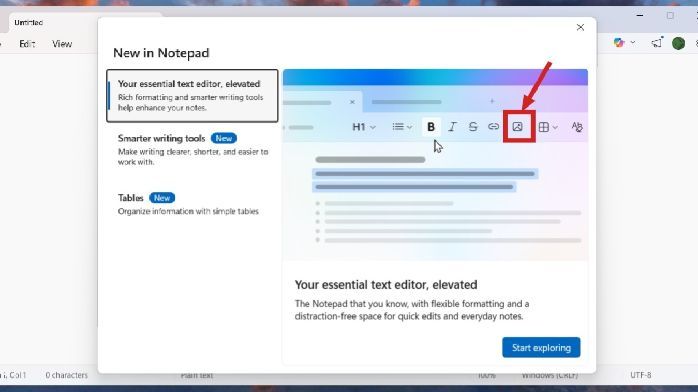Click the green account profile icon
This screenshot has width=698, height=392.
click(x=678, y=43)
